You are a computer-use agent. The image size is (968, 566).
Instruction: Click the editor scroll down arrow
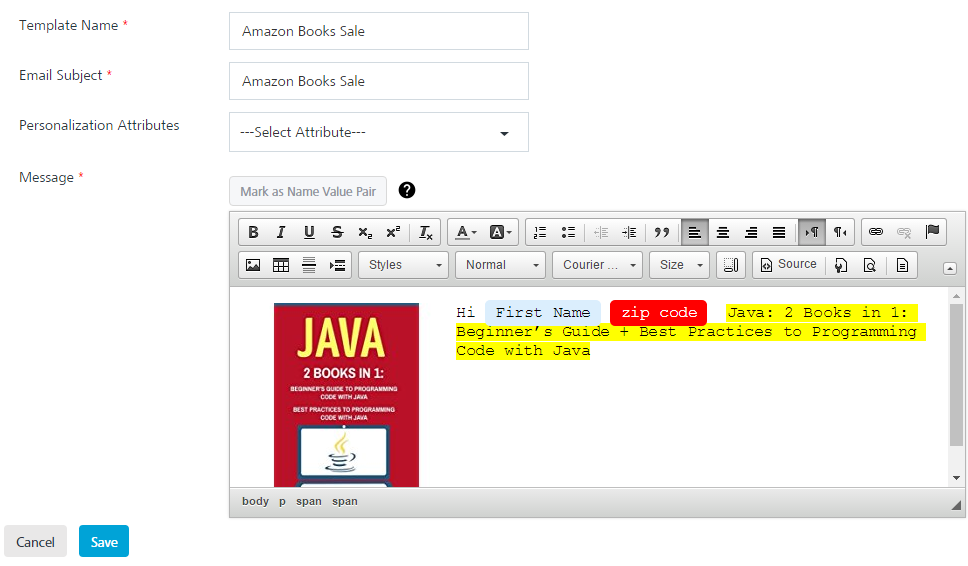tap(956, 478)
